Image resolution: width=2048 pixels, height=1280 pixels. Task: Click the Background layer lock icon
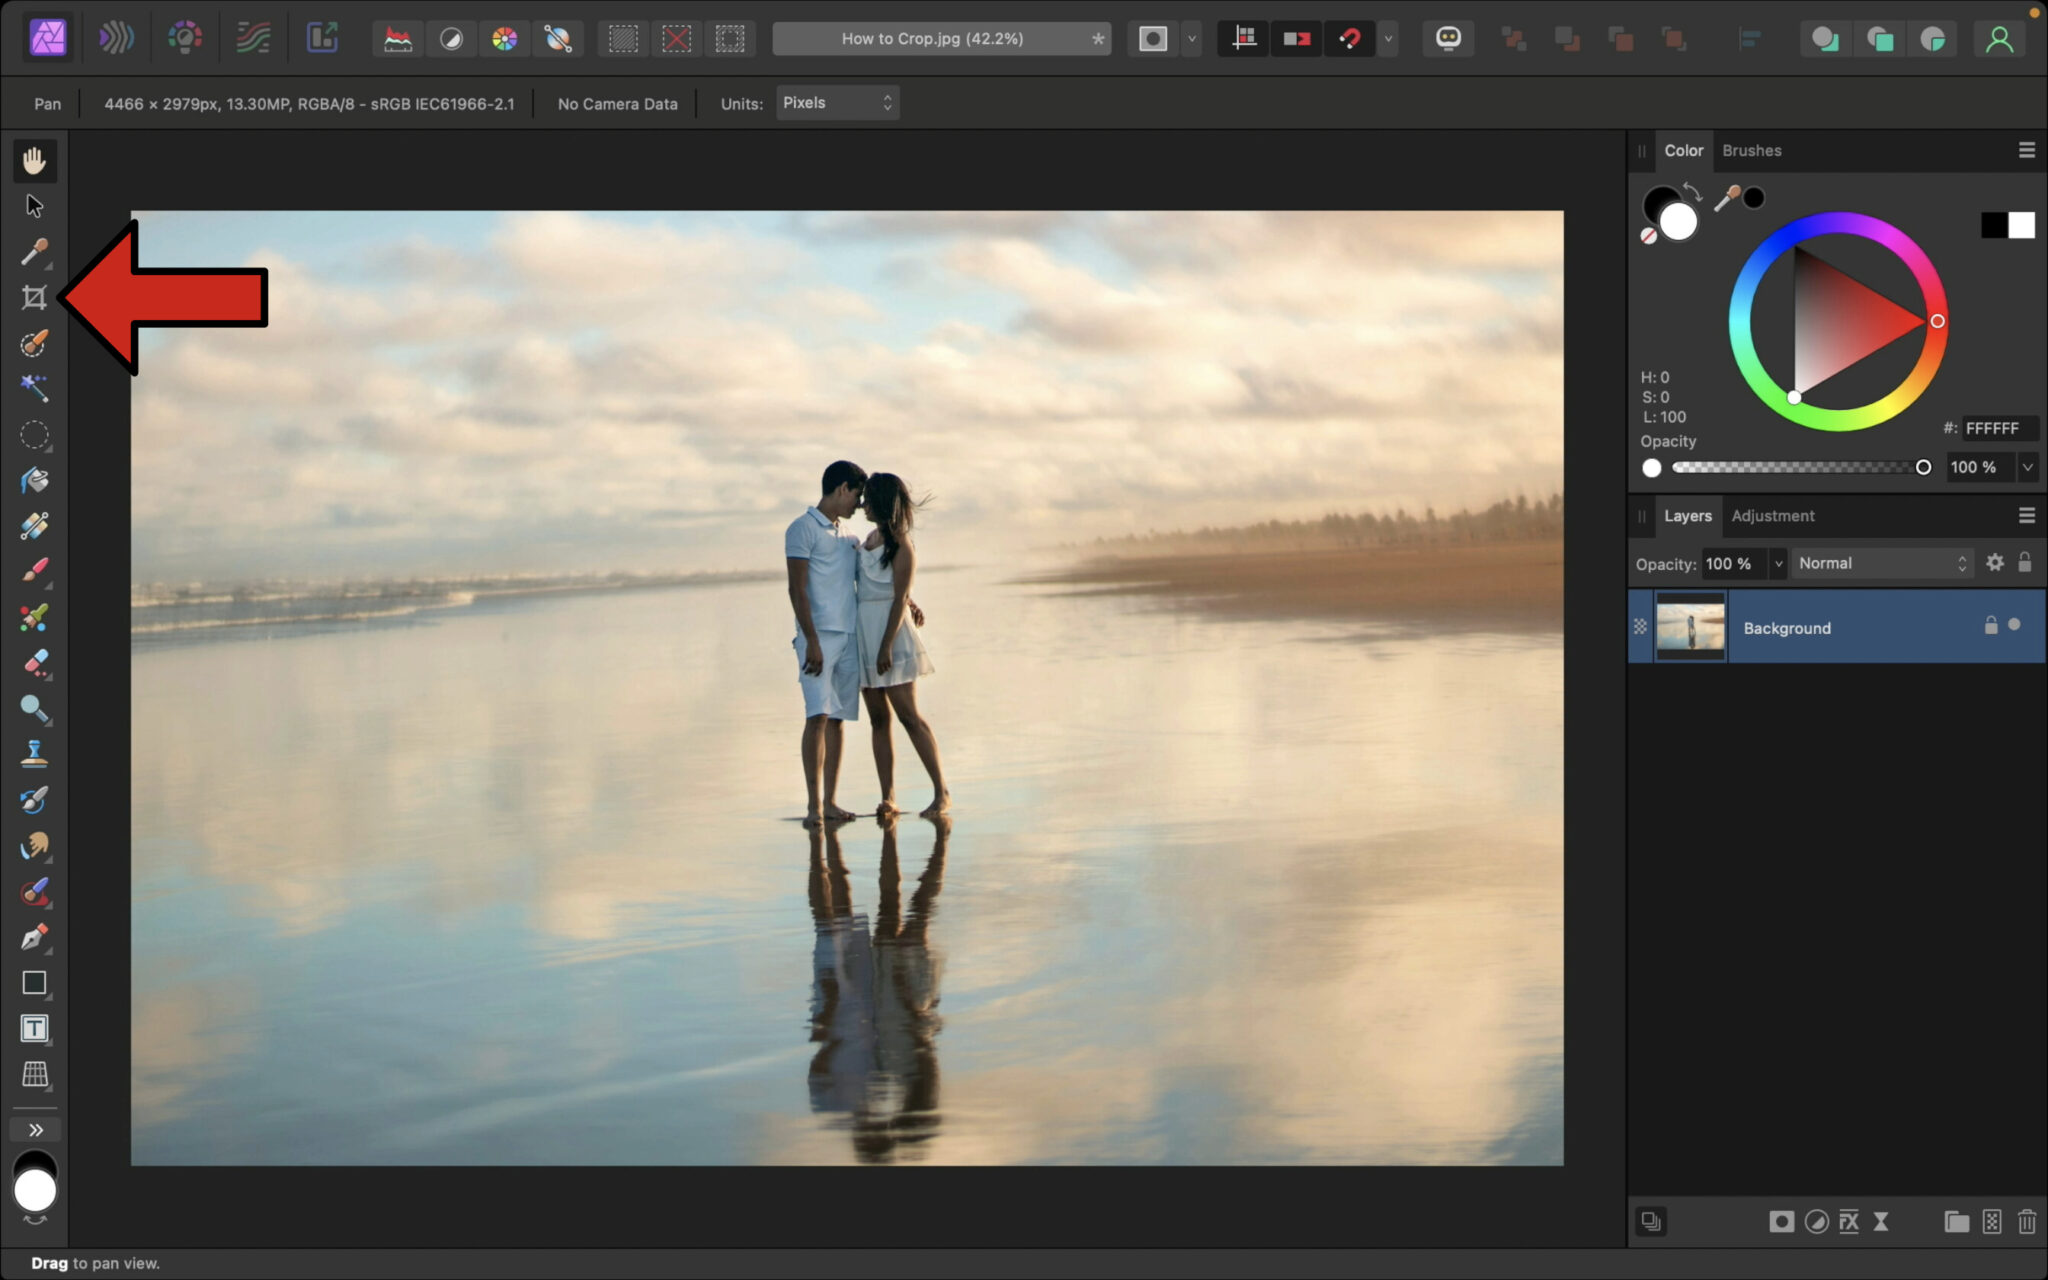[1990, 625]
